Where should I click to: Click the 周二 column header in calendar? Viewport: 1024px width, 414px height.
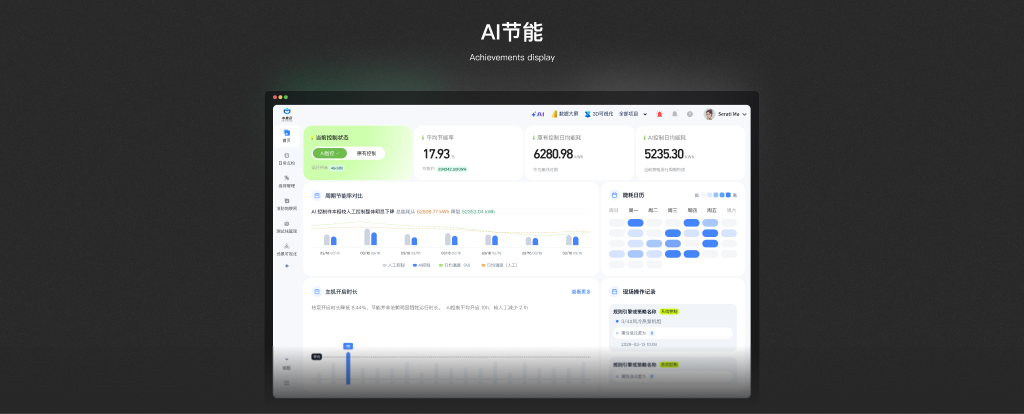[x=653, y=210]
